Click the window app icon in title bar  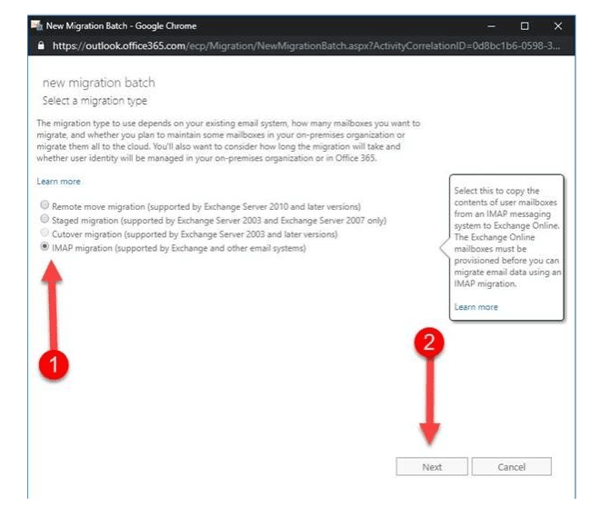point(37,26)
